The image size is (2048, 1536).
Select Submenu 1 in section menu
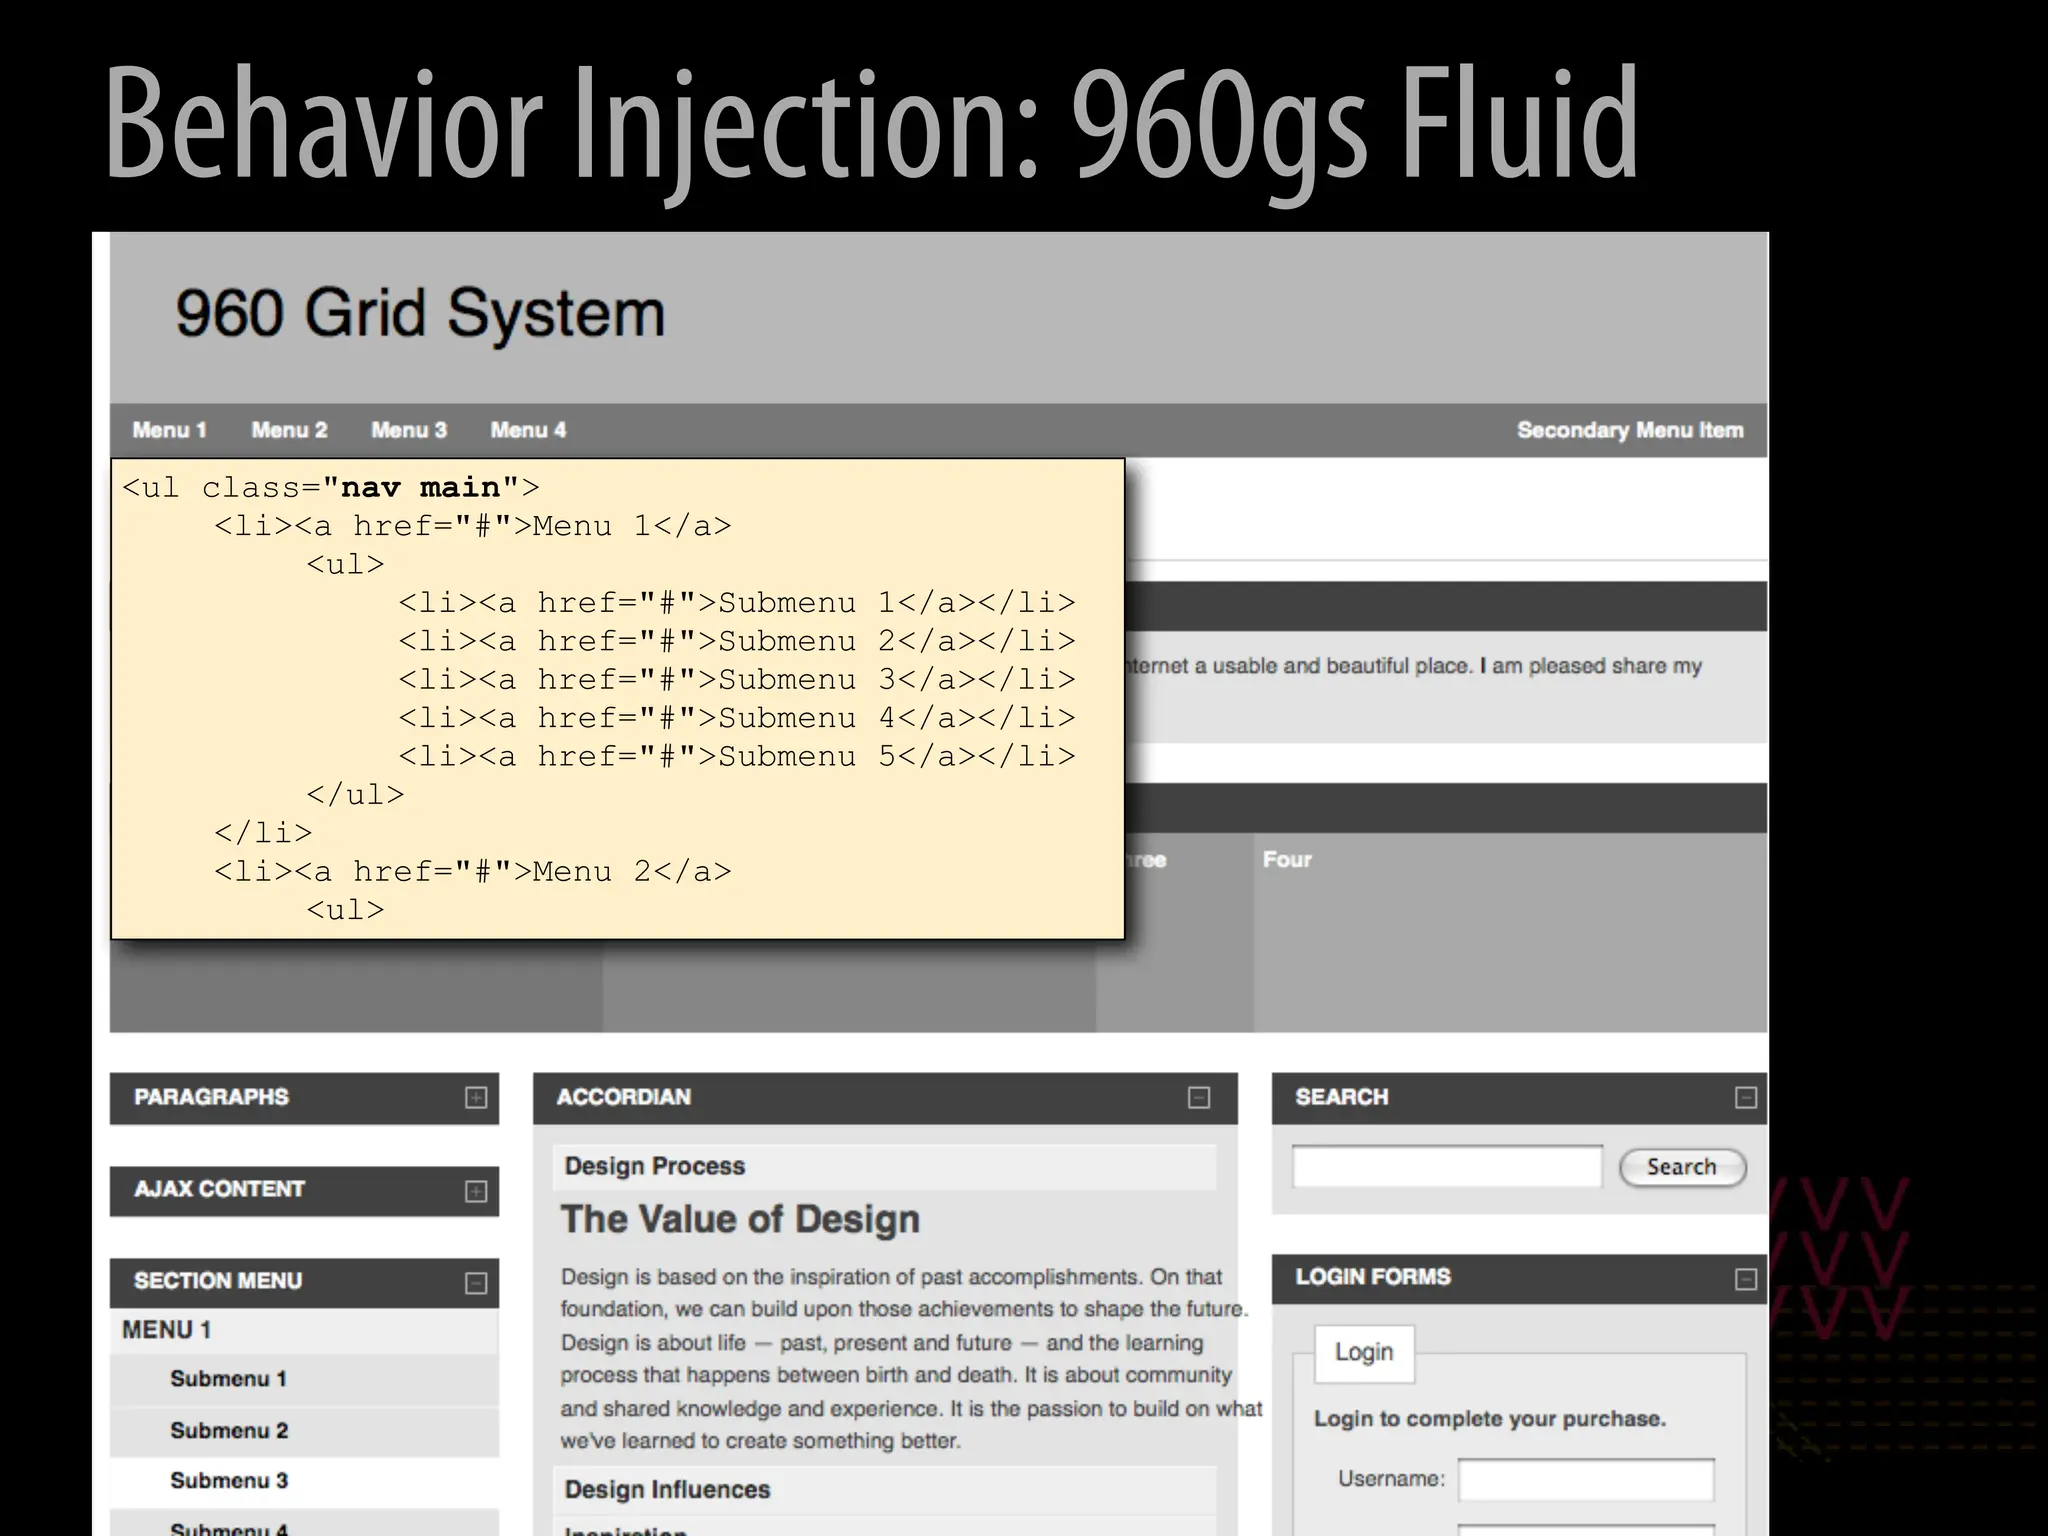tap(304, 1379)
